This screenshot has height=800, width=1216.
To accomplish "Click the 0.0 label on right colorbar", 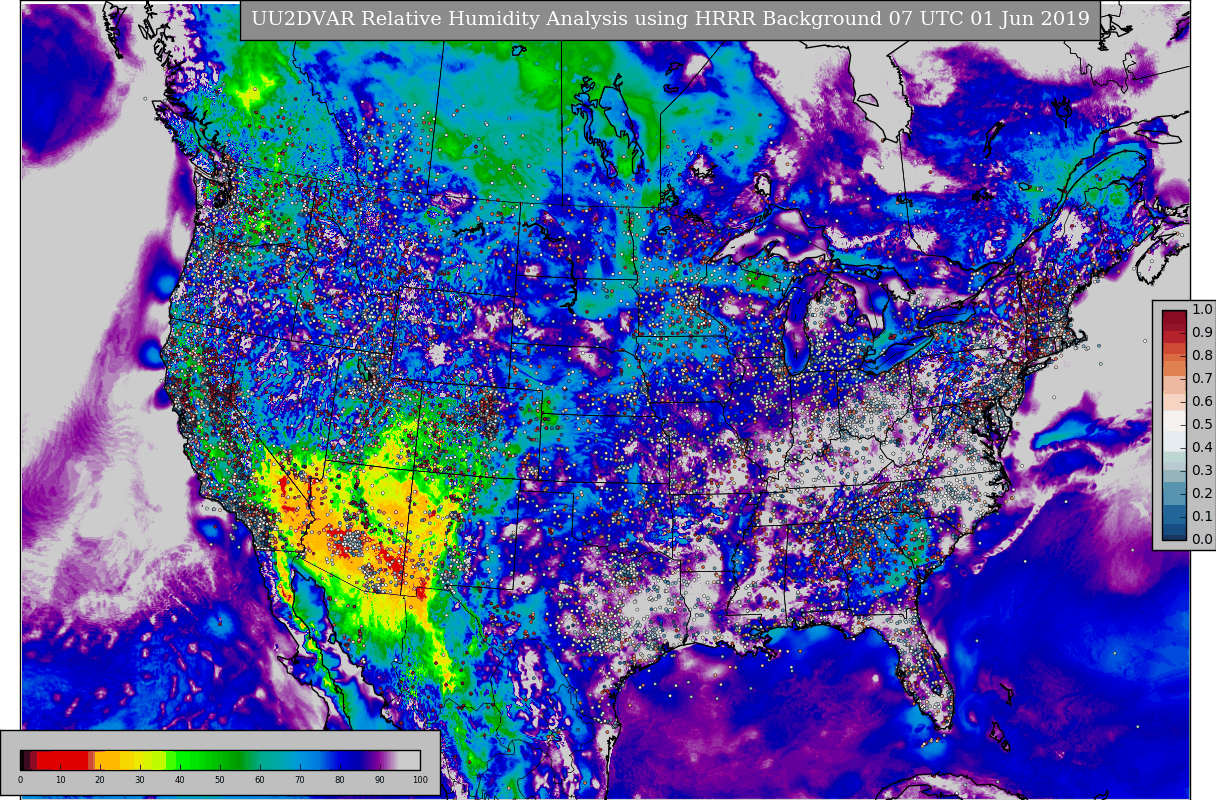I will (1202, 539).
